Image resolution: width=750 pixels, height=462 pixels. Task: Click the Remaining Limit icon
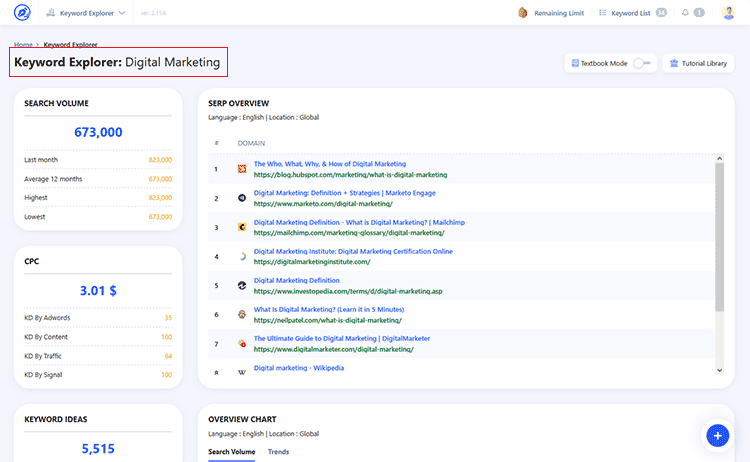click(x=523, y=13)
